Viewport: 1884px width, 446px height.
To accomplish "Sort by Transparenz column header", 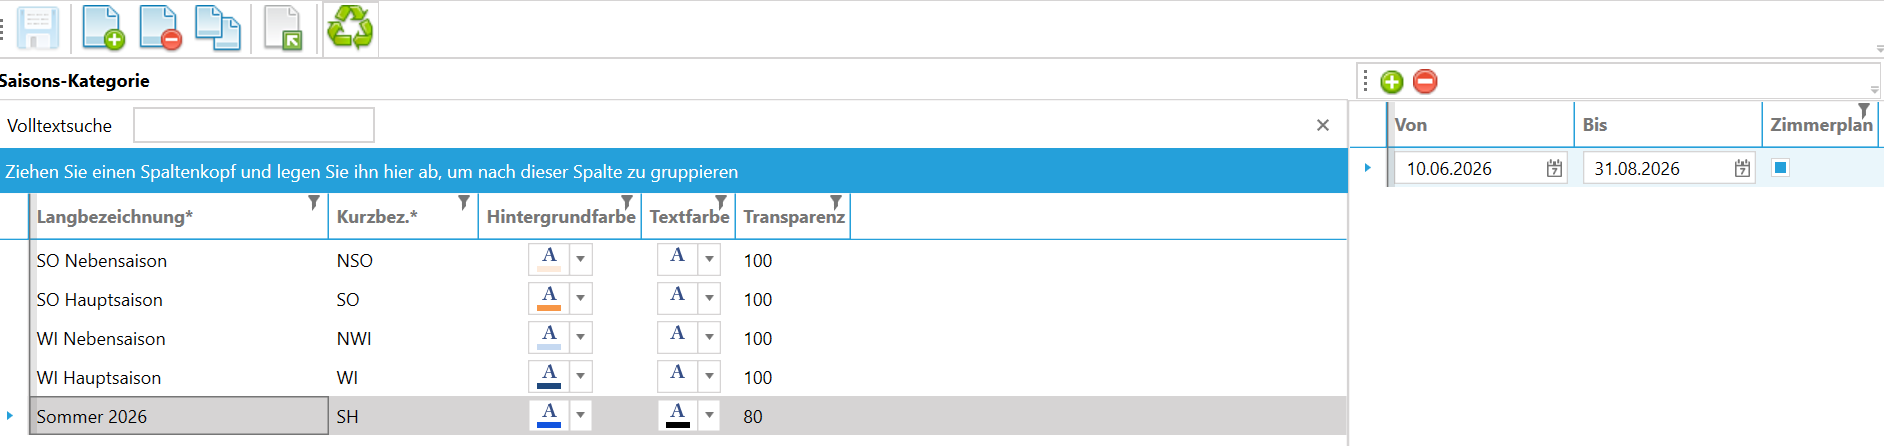I will [x=793, y=217].
